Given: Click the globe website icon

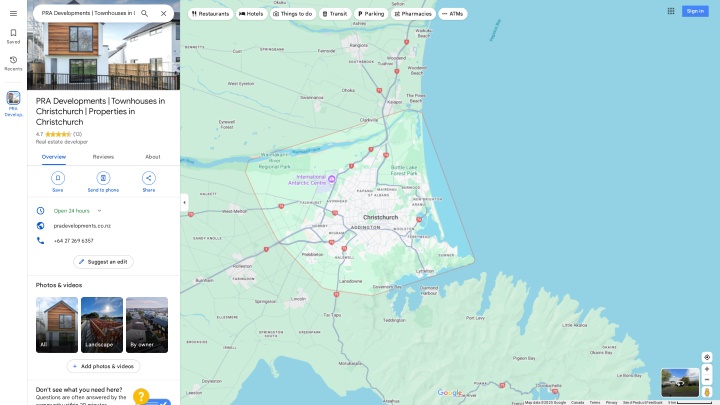Looking at the screenshot, I should pos(40,226).
